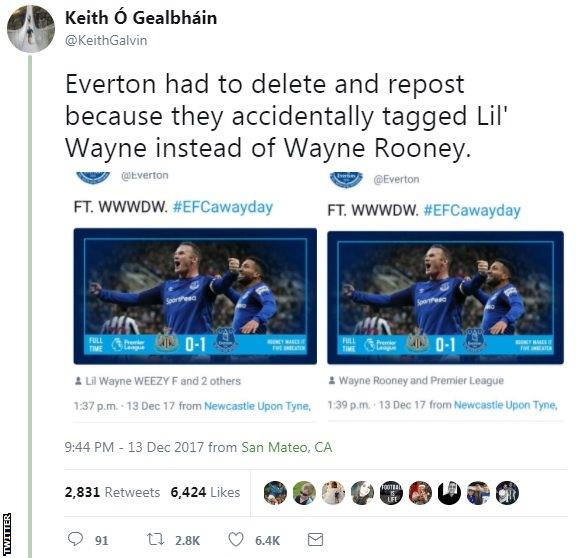Open the left #EFCawayday hashtag
Image resolution: width=576 pixels, height=558 pixels.
(223, 207)
